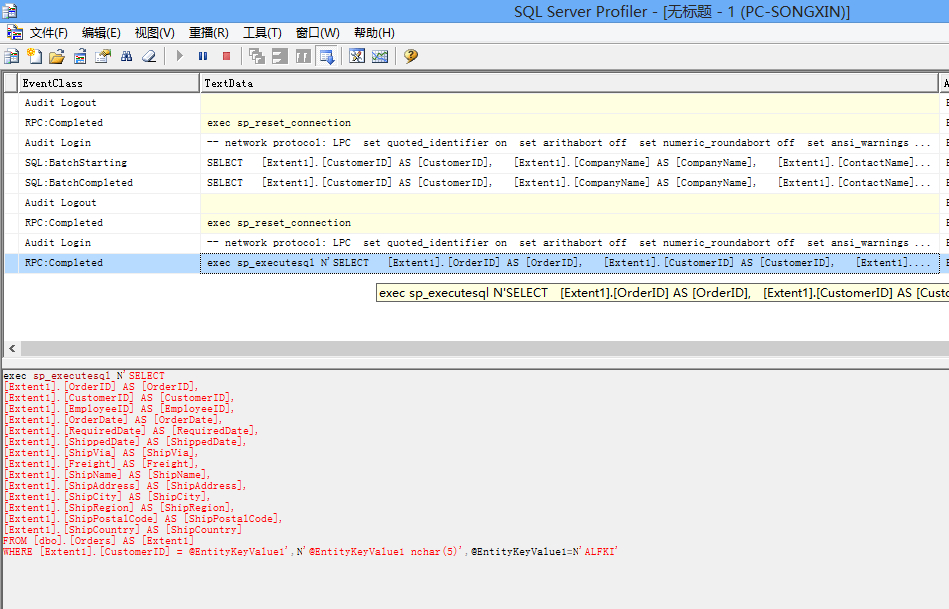Screen dimensions: 949x609
Task: Click '[Extent1].[ShipCity] AS [ShipCity],' line
Action: coord(107,497)
